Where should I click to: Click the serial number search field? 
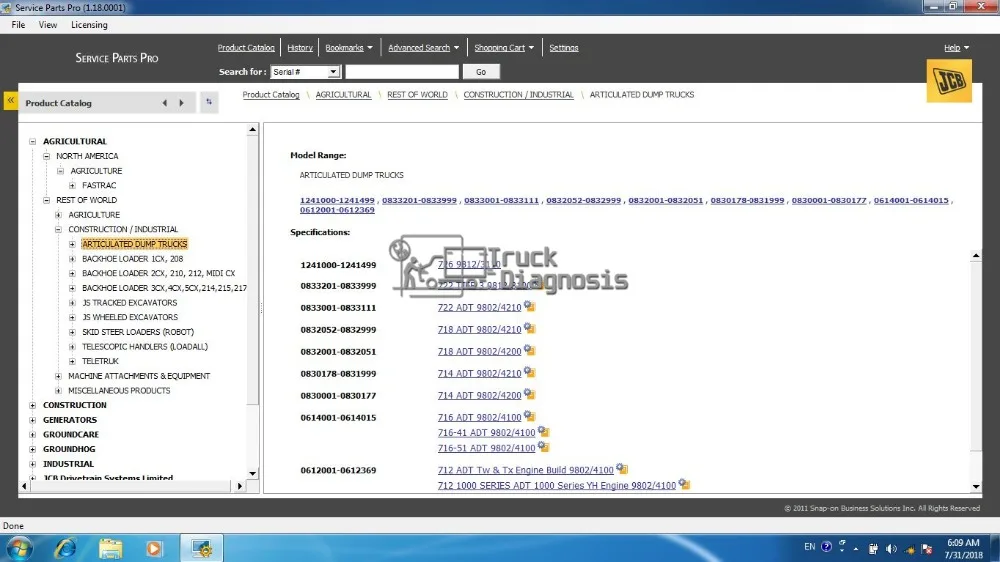(402, 72)
